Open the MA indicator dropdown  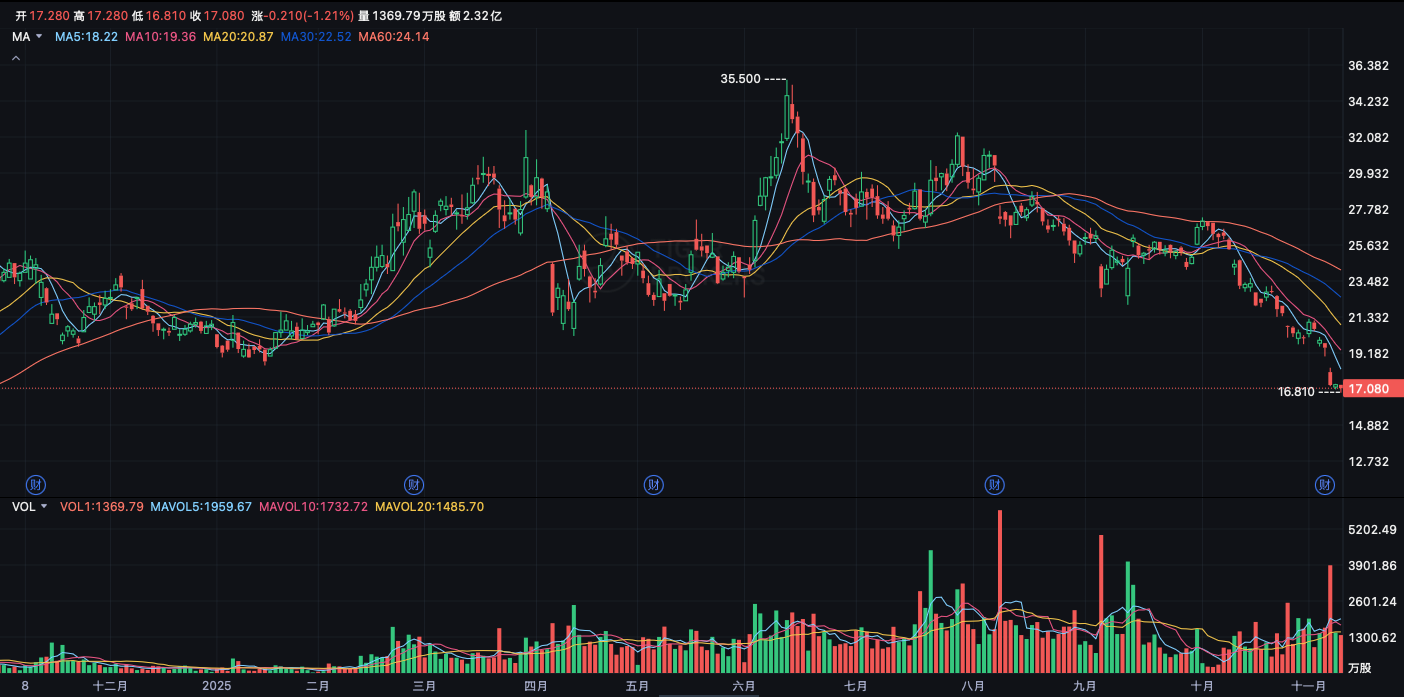click(x=27, y=37)
